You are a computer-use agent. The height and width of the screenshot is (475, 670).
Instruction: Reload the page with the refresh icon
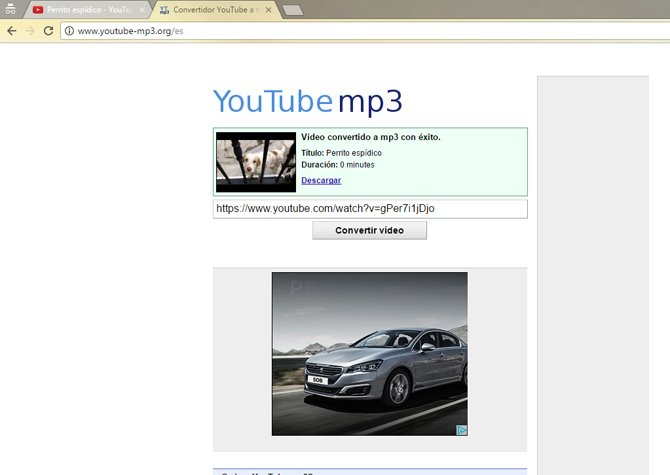tap(48, 31)
